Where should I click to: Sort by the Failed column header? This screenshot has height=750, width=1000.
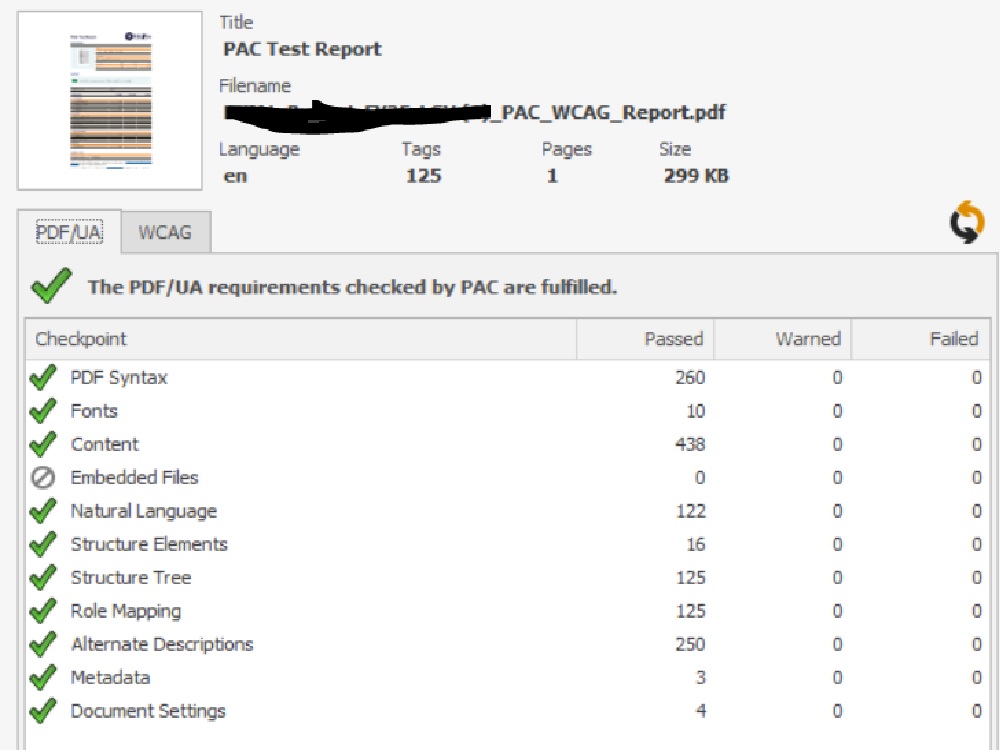point(920,339)
